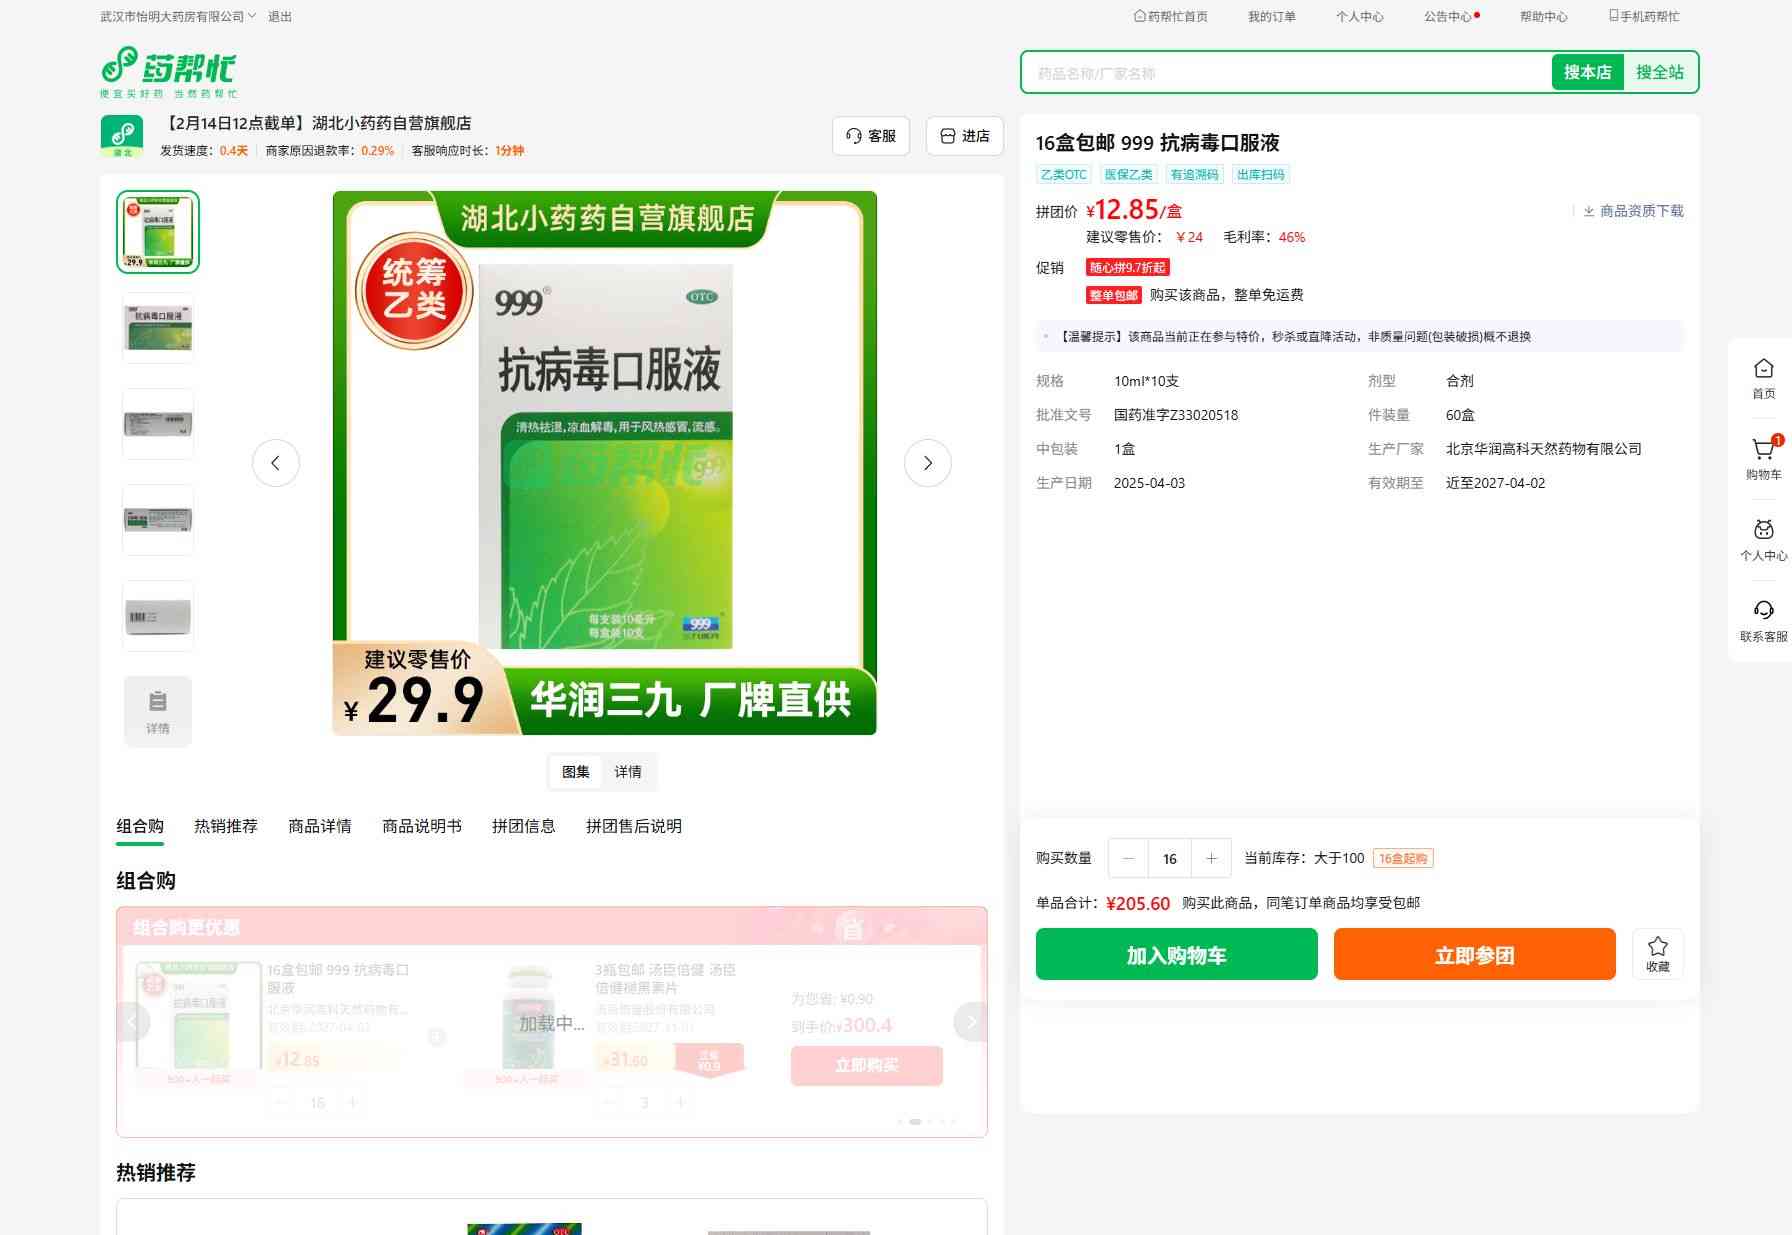Click the shopping cart icon in sidebar
Screen dimensions: 1792x1235
coord(1763,451)
